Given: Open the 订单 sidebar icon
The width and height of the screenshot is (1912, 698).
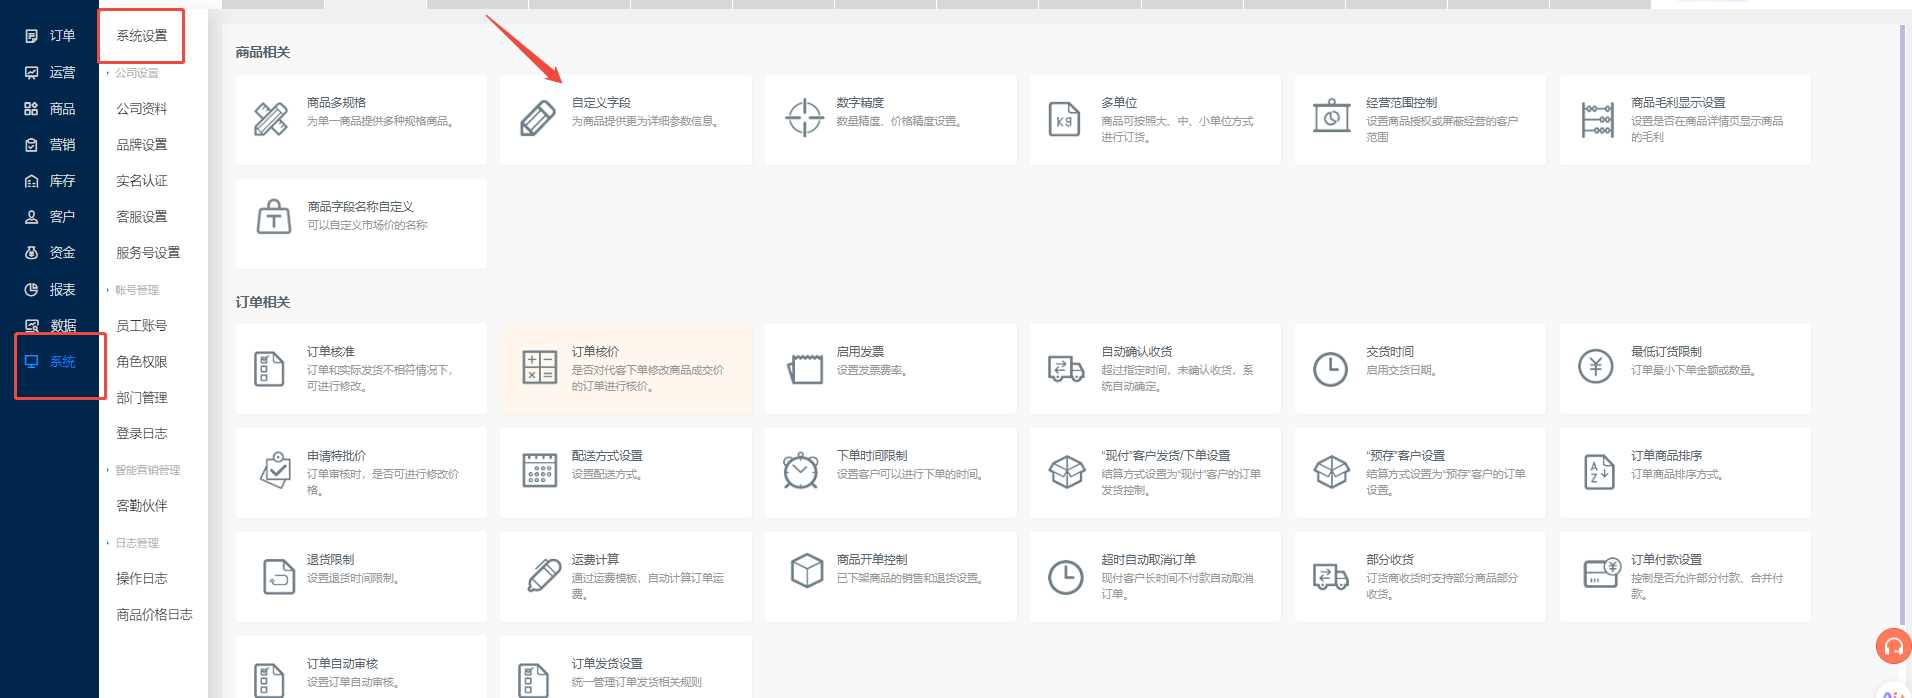Looking at the screenshot, I should coord(31,36).
